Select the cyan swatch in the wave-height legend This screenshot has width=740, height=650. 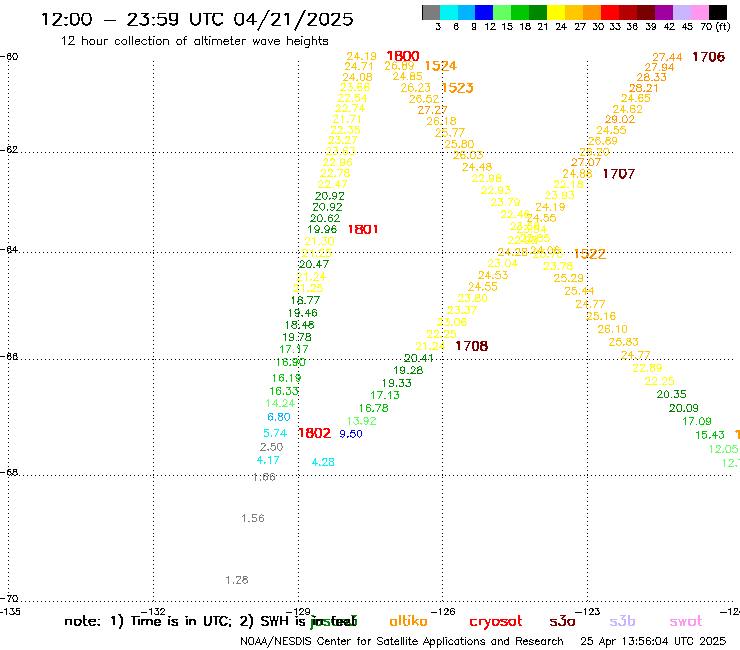pos(449,12)
